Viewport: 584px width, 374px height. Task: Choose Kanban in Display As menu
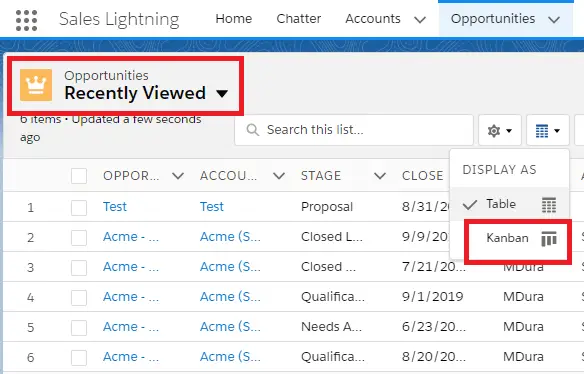(509, 238)
